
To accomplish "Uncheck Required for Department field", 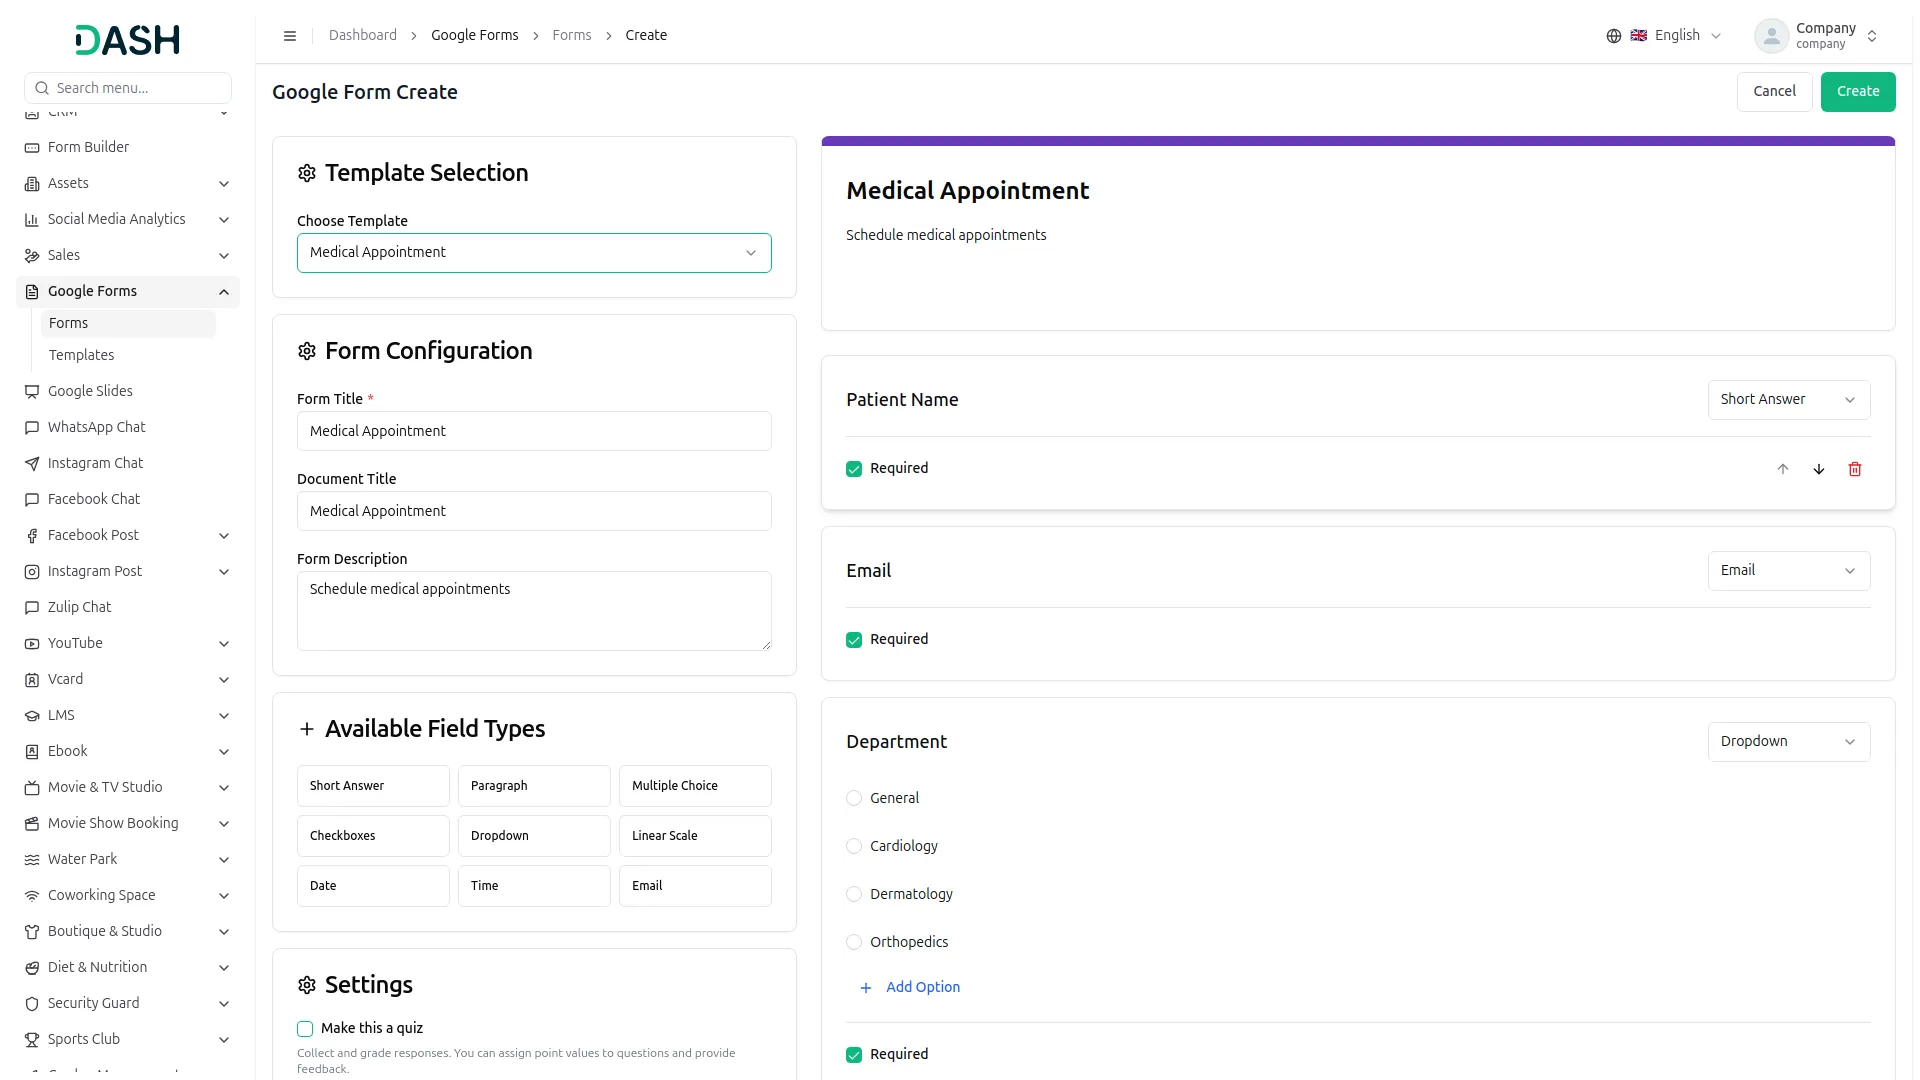I will pos(854,1055).
